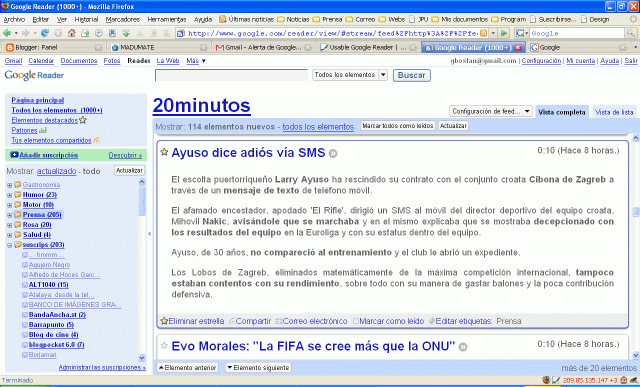Open Todos los elementos search dropdown
This screenshot has width=640, height=387.
[350, 75]
